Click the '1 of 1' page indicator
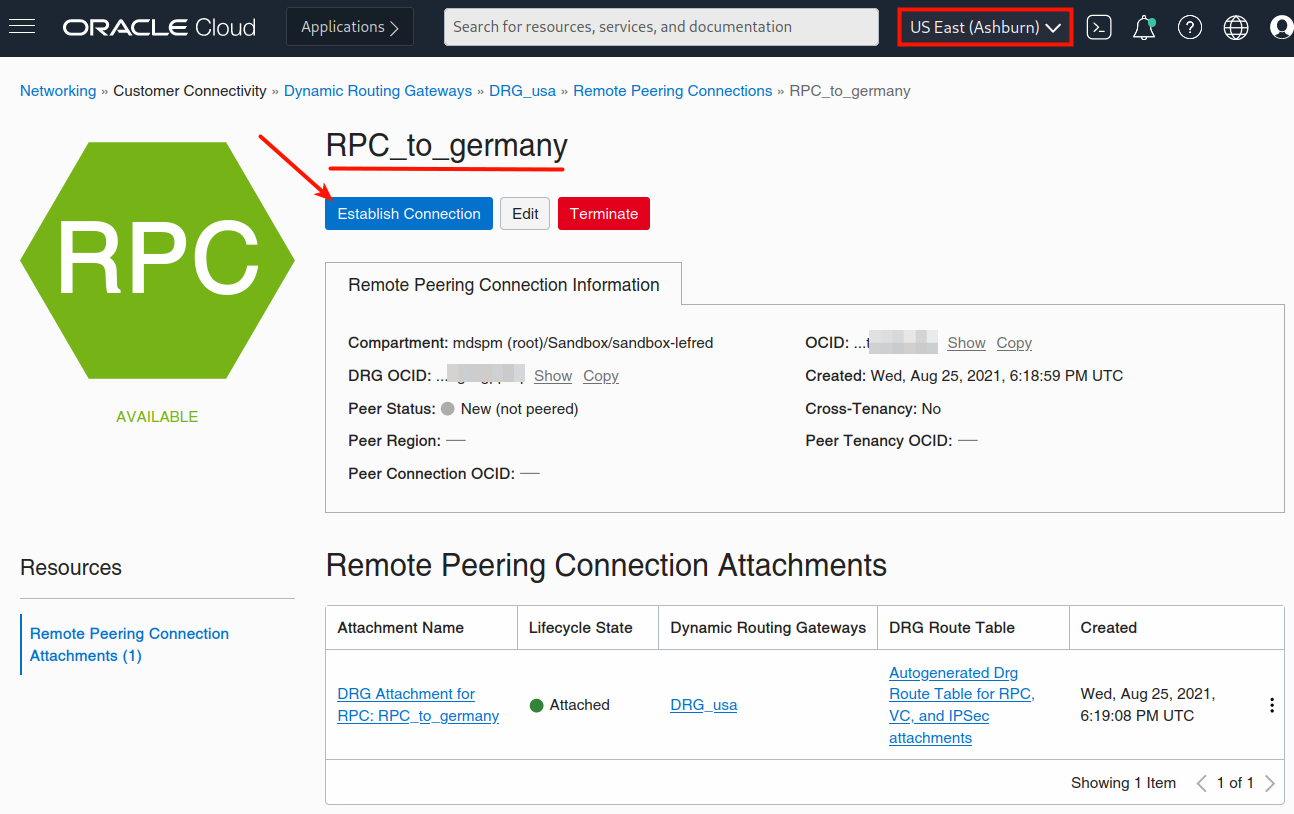Image resolution: width=1294 pixels, height=814 pixels. (1235, 783)
